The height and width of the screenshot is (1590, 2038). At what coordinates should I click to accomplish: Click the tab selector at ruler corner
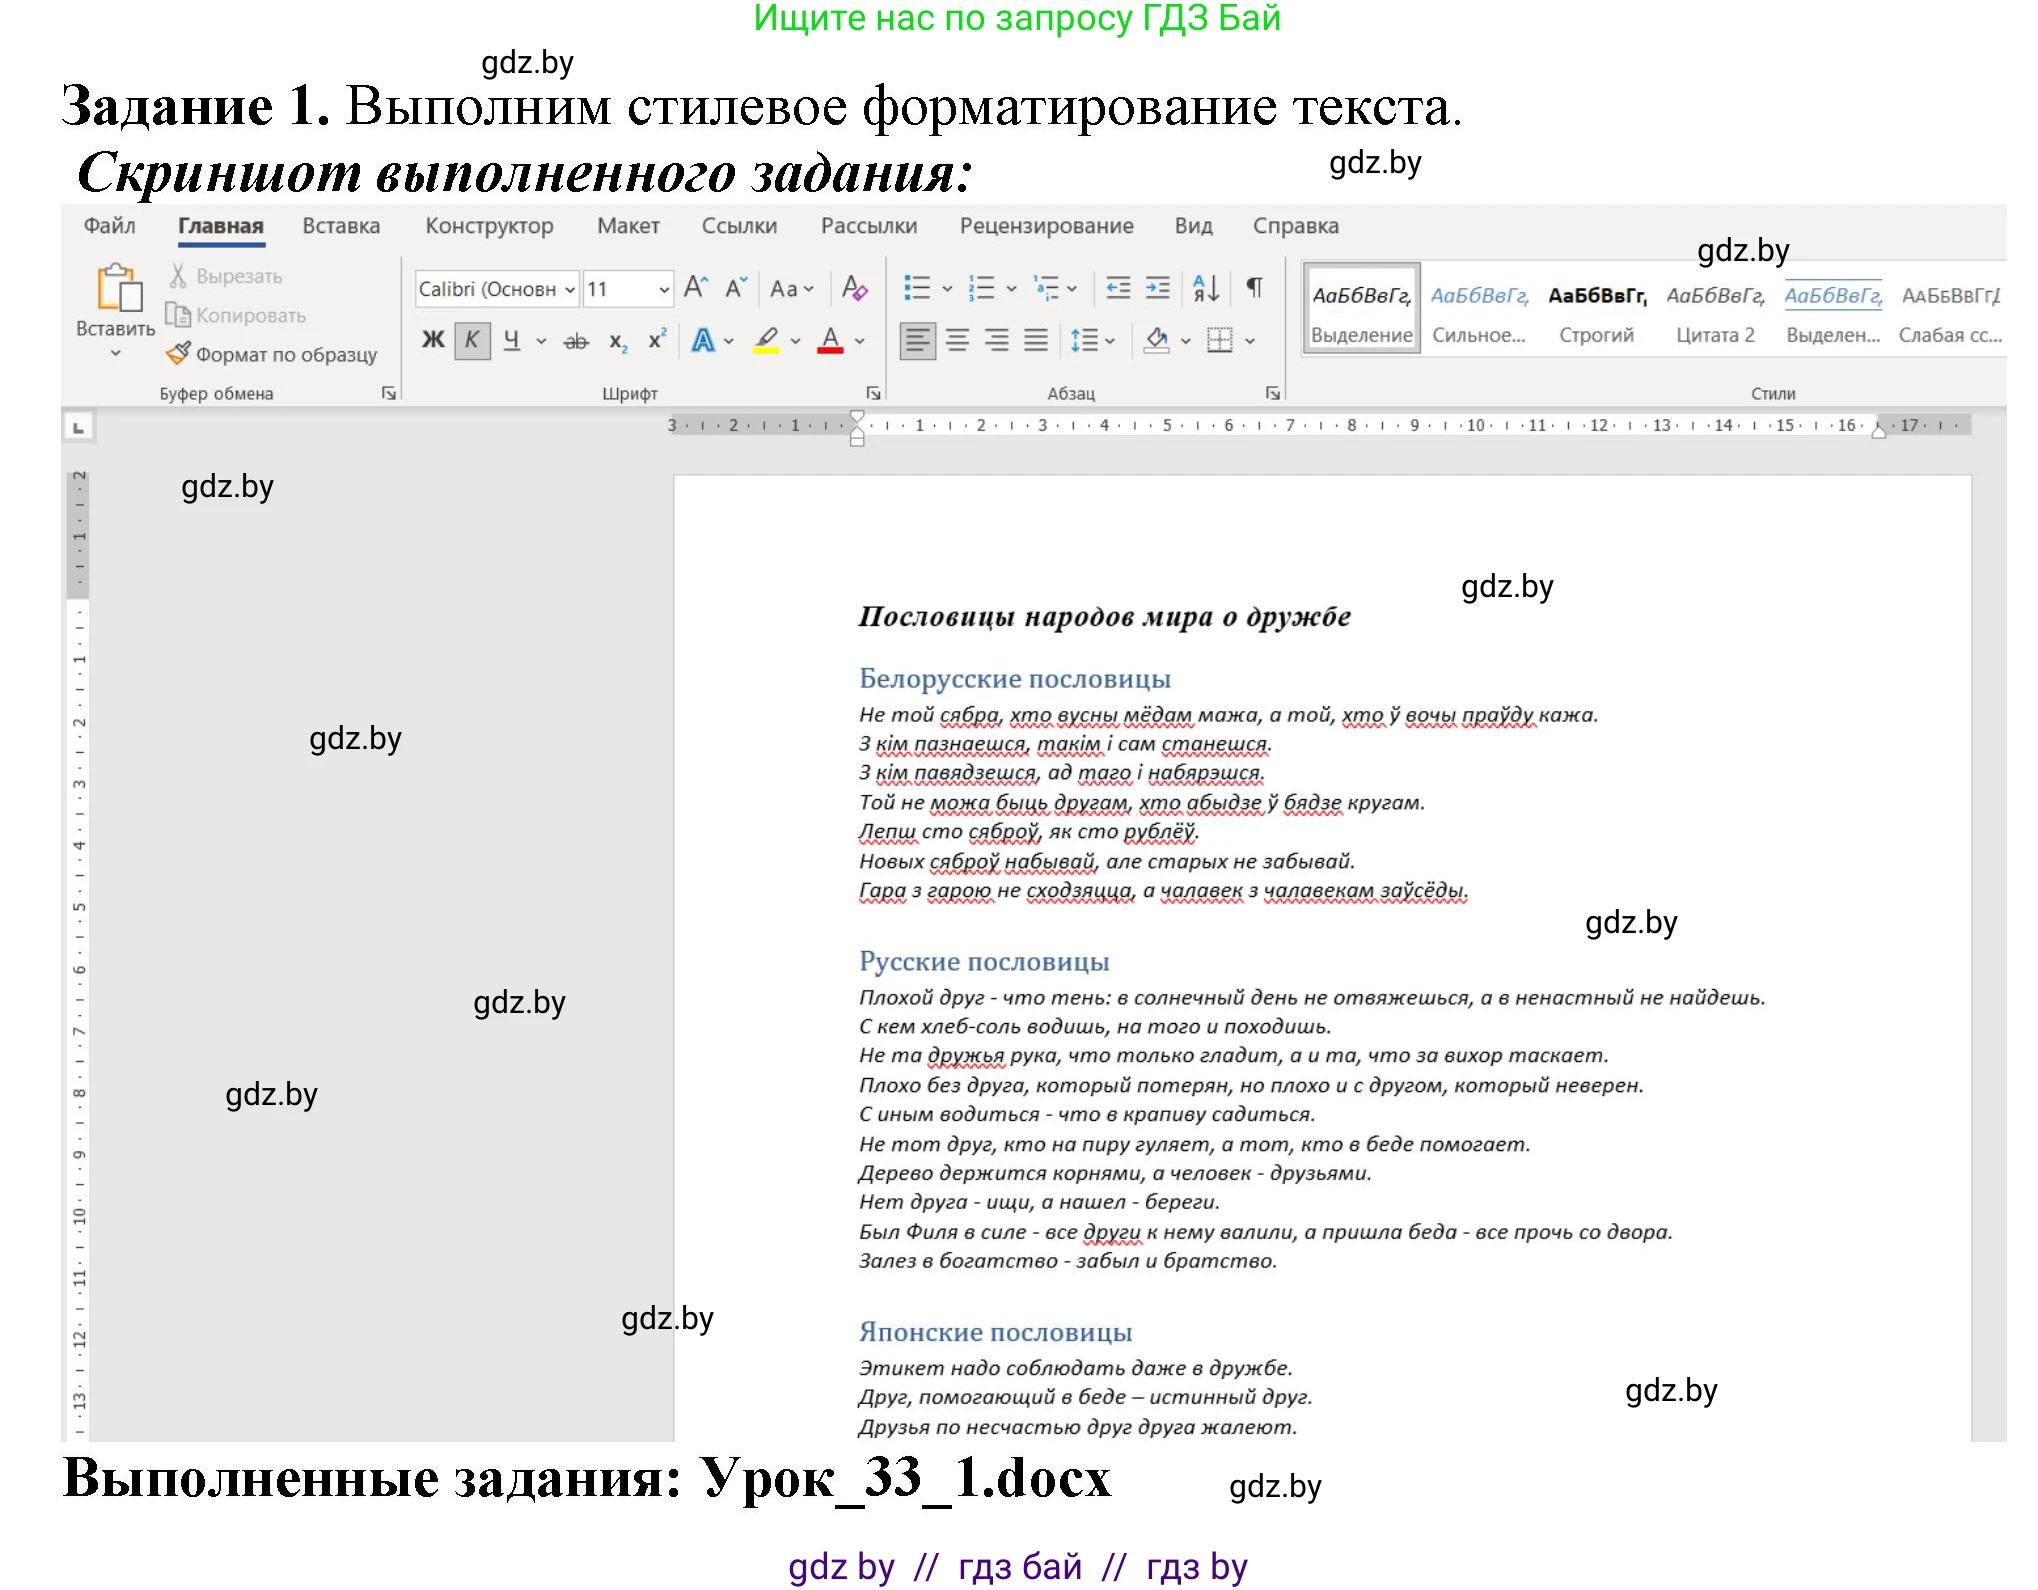pos(78,427)
